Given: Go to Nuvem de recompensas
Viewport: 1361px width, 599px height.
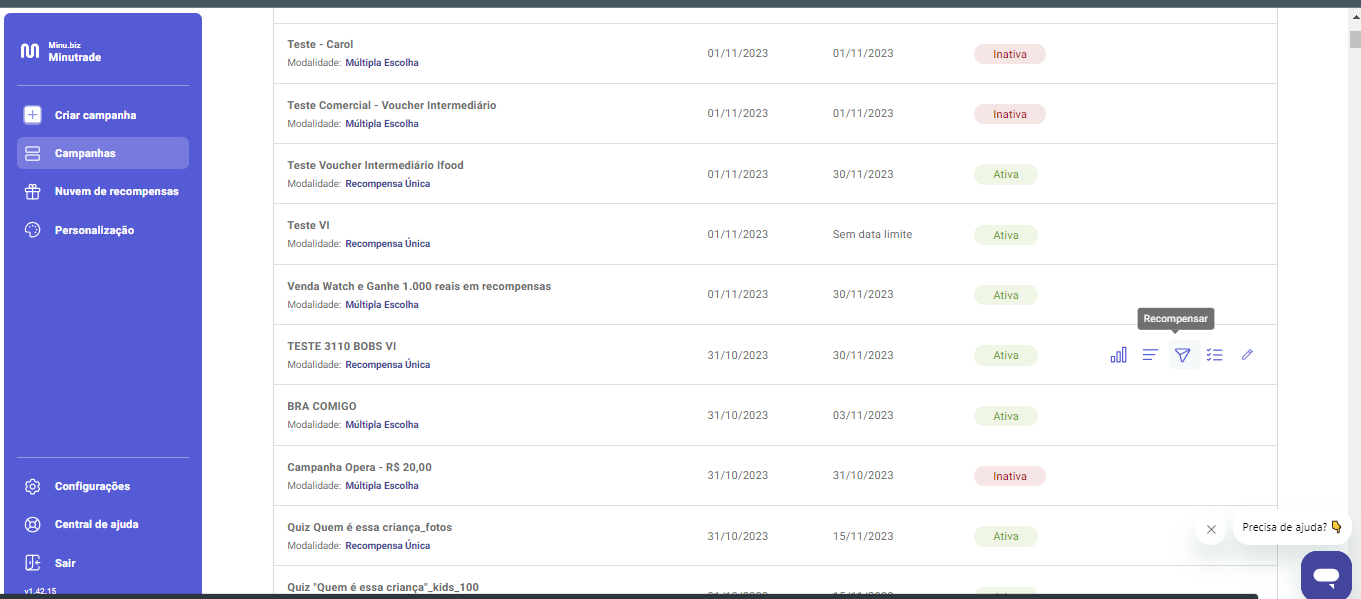Looking at the screenshot, I should (116, 191).
